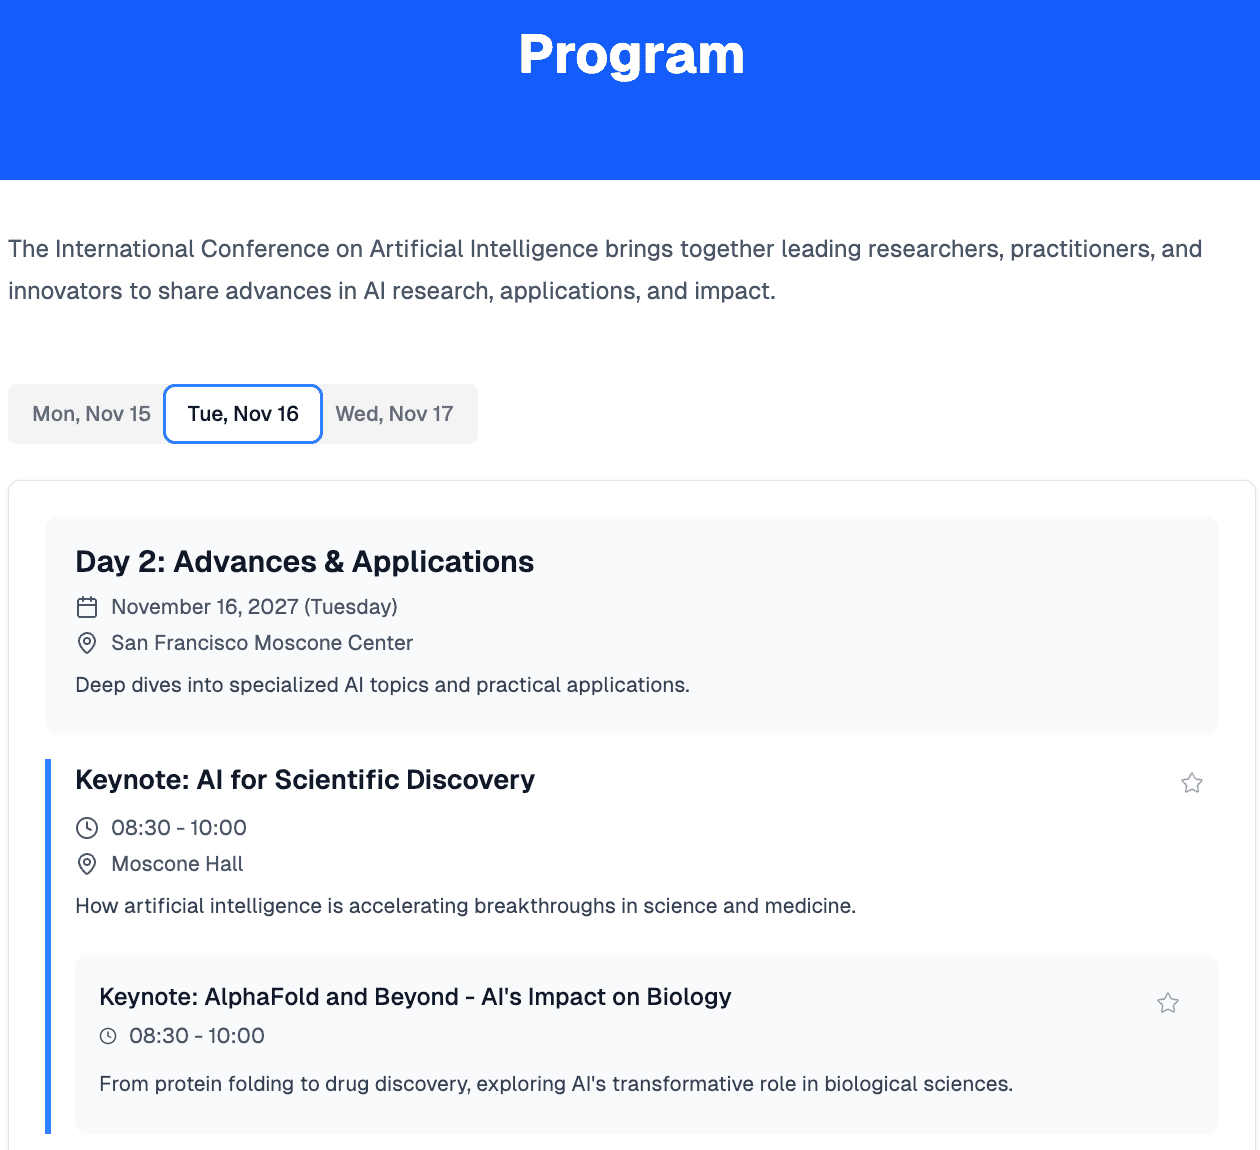Click the location pin next to Moscone Hall
Screen dimensions: 1260x1150
(x=87, y=864)
